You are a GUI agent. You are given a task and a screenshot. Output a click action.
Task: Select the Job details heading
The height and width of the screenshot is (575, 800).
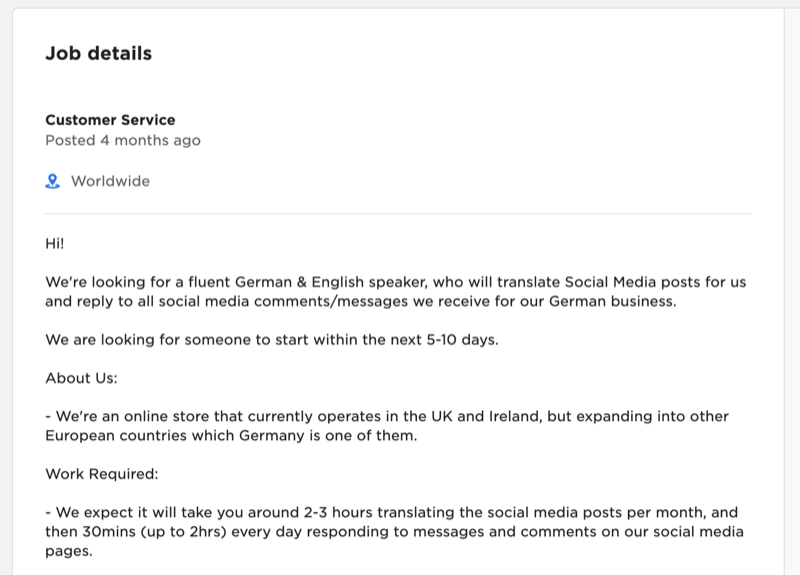pyautogui.click(x=98, y=53)
